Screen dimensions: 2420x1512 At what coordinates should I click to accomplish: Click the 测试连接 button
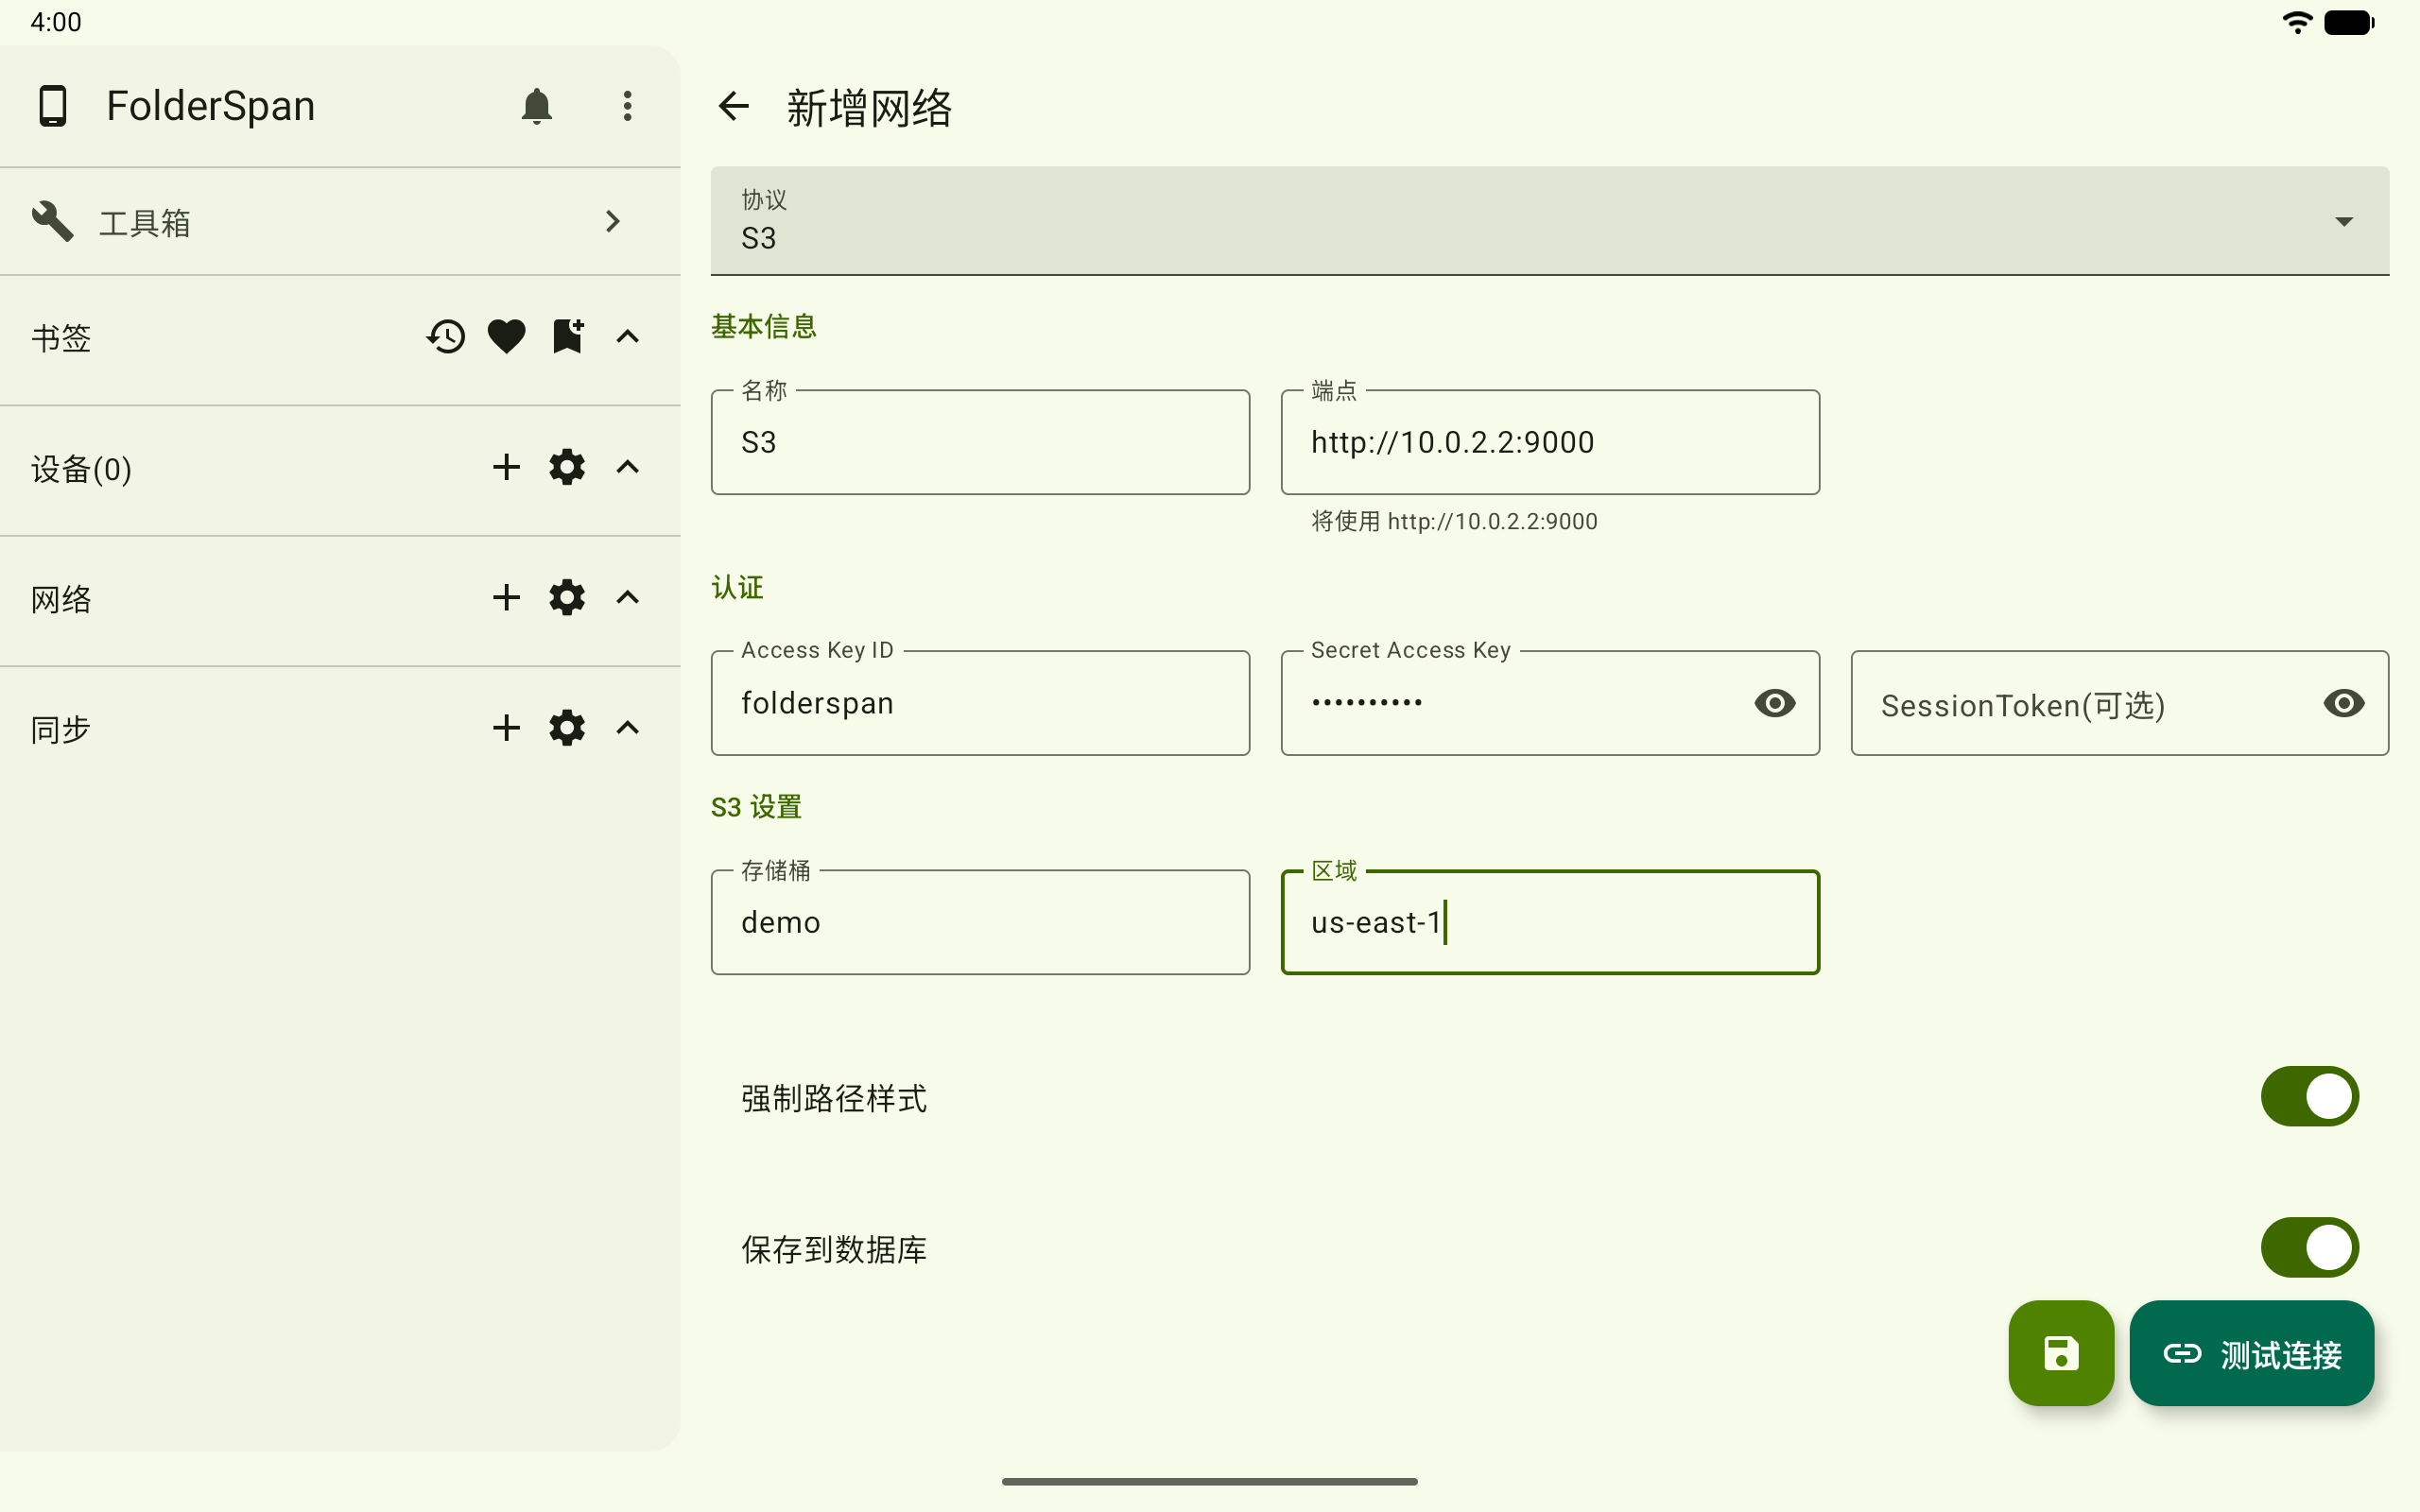pos(2251,1353)
